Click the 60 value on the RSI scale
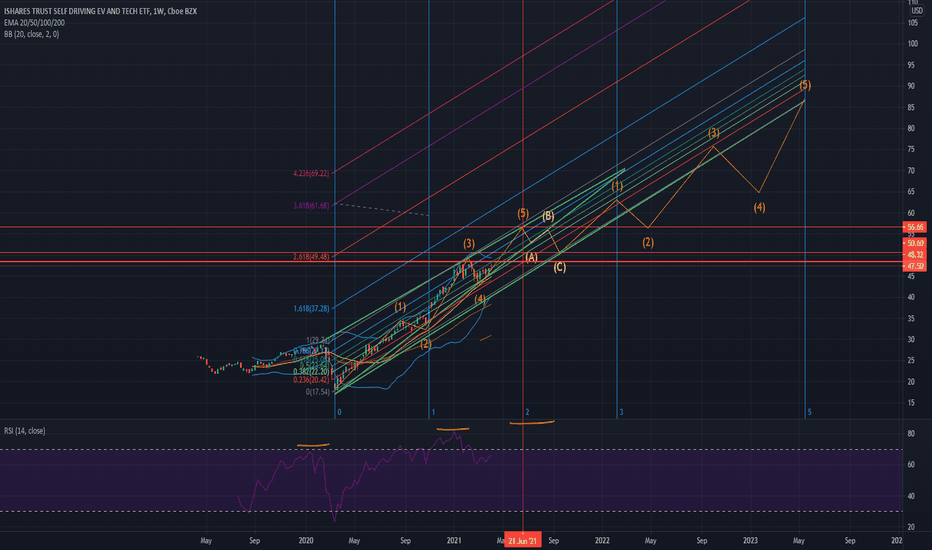The height and width of the screenshot is (550, 932). pos(911,465)
